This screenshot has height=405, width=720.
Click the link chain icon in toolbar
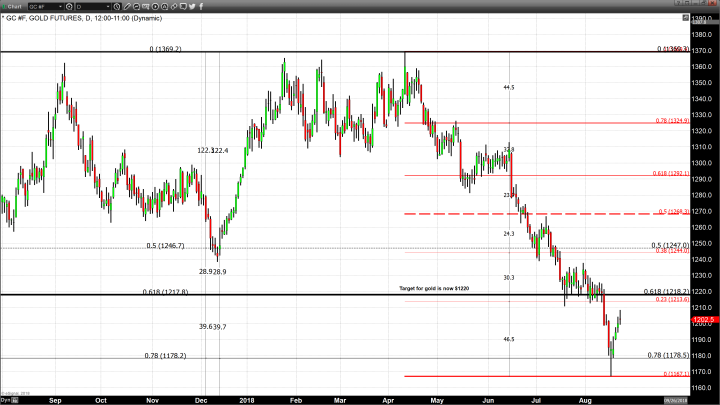pyautogui.click(x=174, y=7)
